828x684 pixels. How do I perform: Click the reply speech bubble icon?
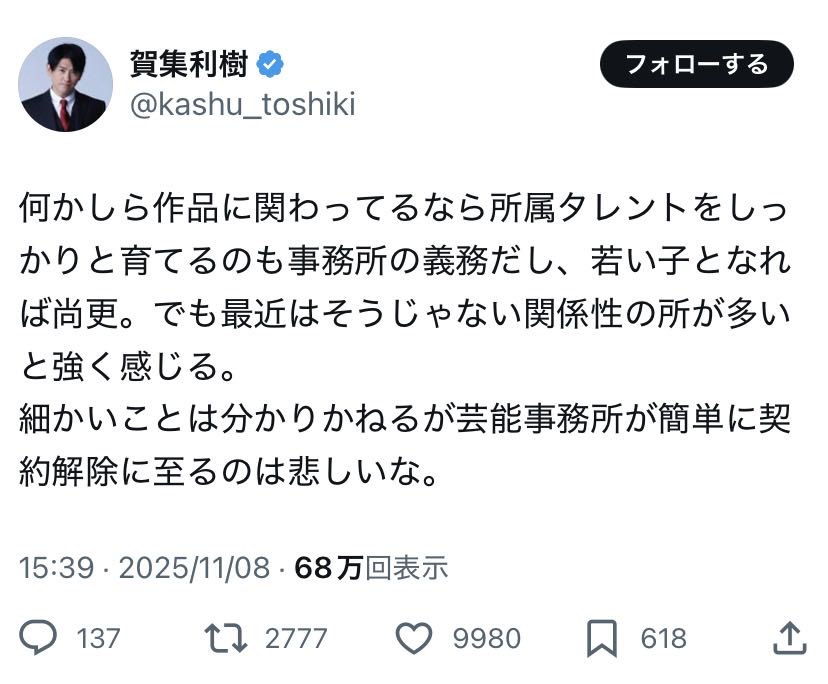point(40,638)
